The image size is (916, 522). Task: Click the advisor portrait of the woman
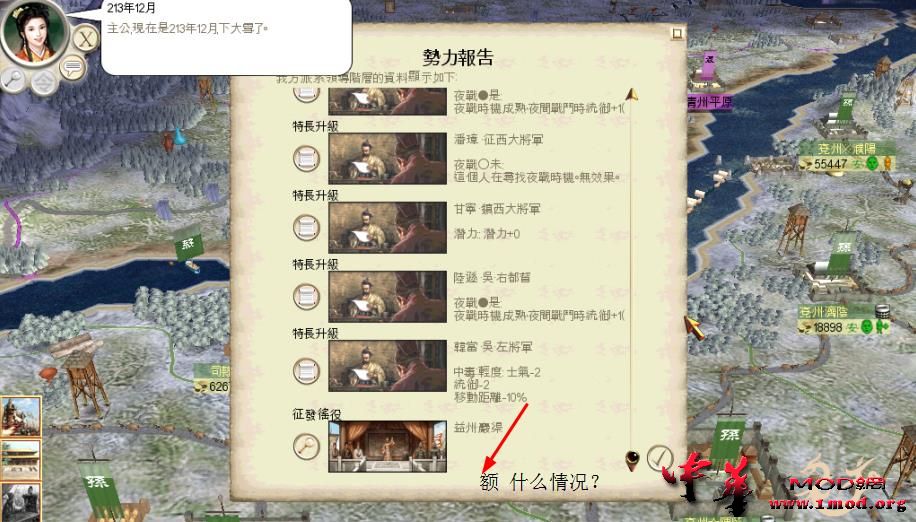coord(33,32)
